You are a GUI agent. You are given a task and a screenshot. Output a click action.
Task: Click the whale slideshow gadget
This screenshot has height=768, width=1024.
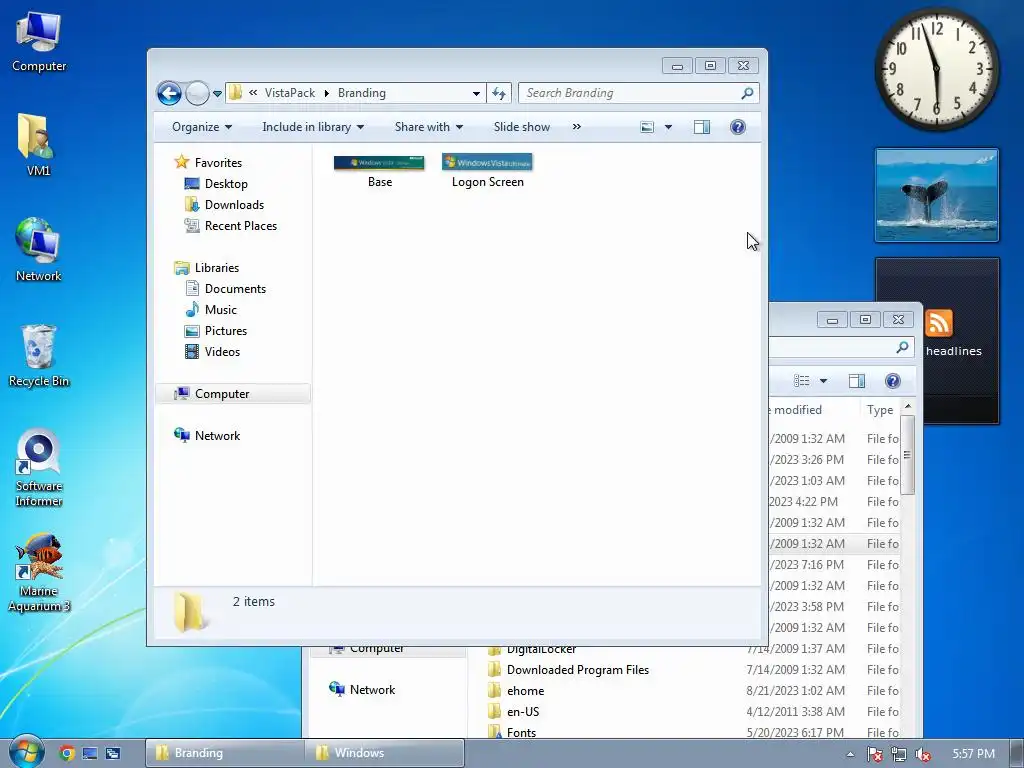pyautogui.click(x=936, y=195)
